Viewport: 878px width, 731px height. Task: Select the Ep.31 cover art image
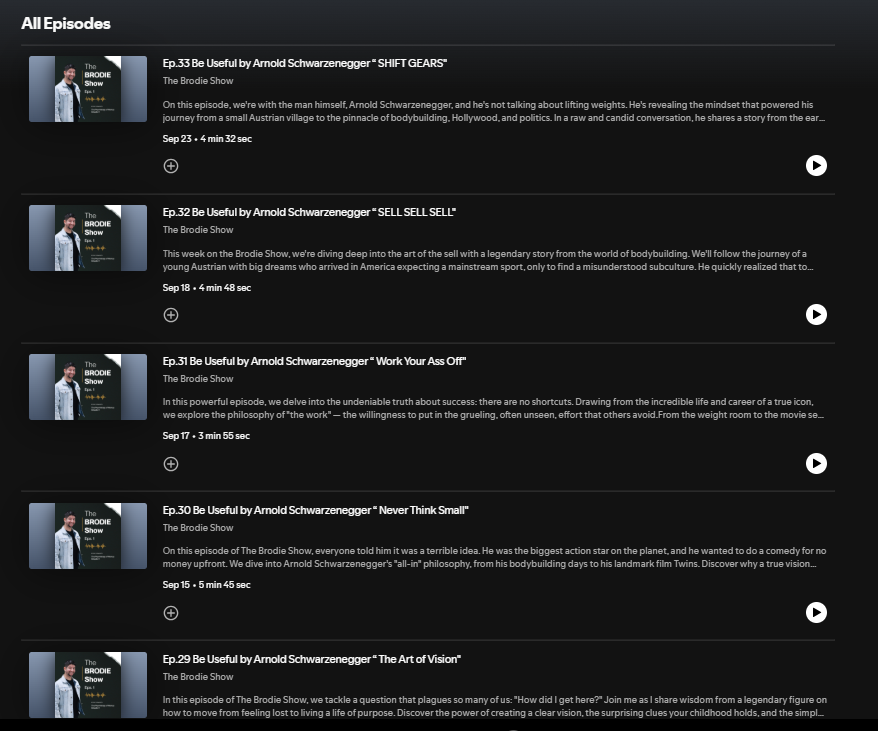[88, 387]
